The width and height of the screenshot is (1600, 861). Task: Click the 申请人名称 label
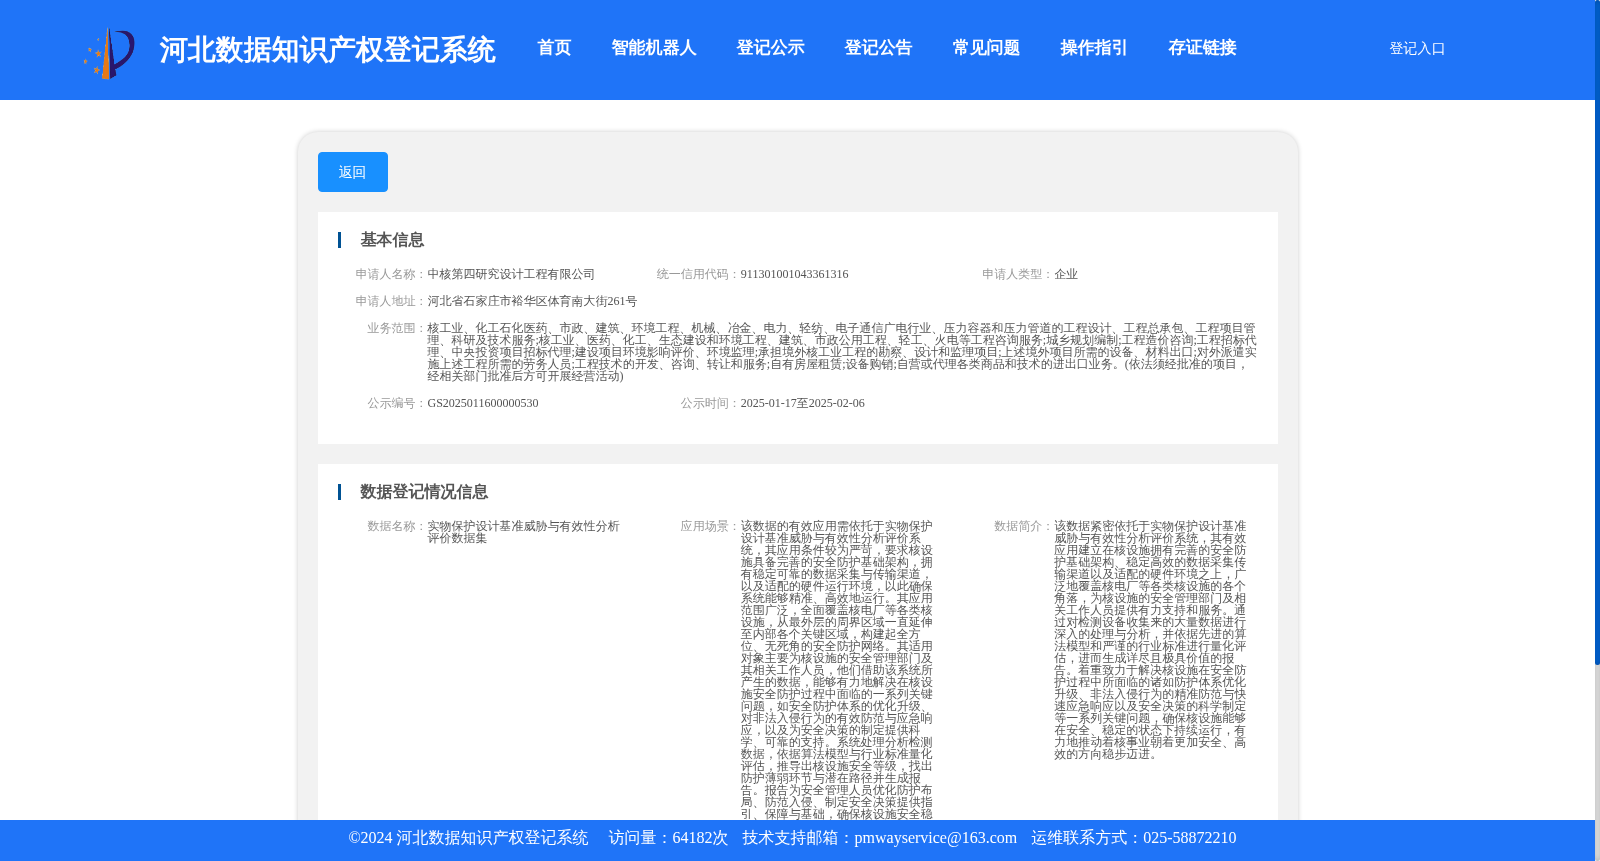(x=391, y=274)
